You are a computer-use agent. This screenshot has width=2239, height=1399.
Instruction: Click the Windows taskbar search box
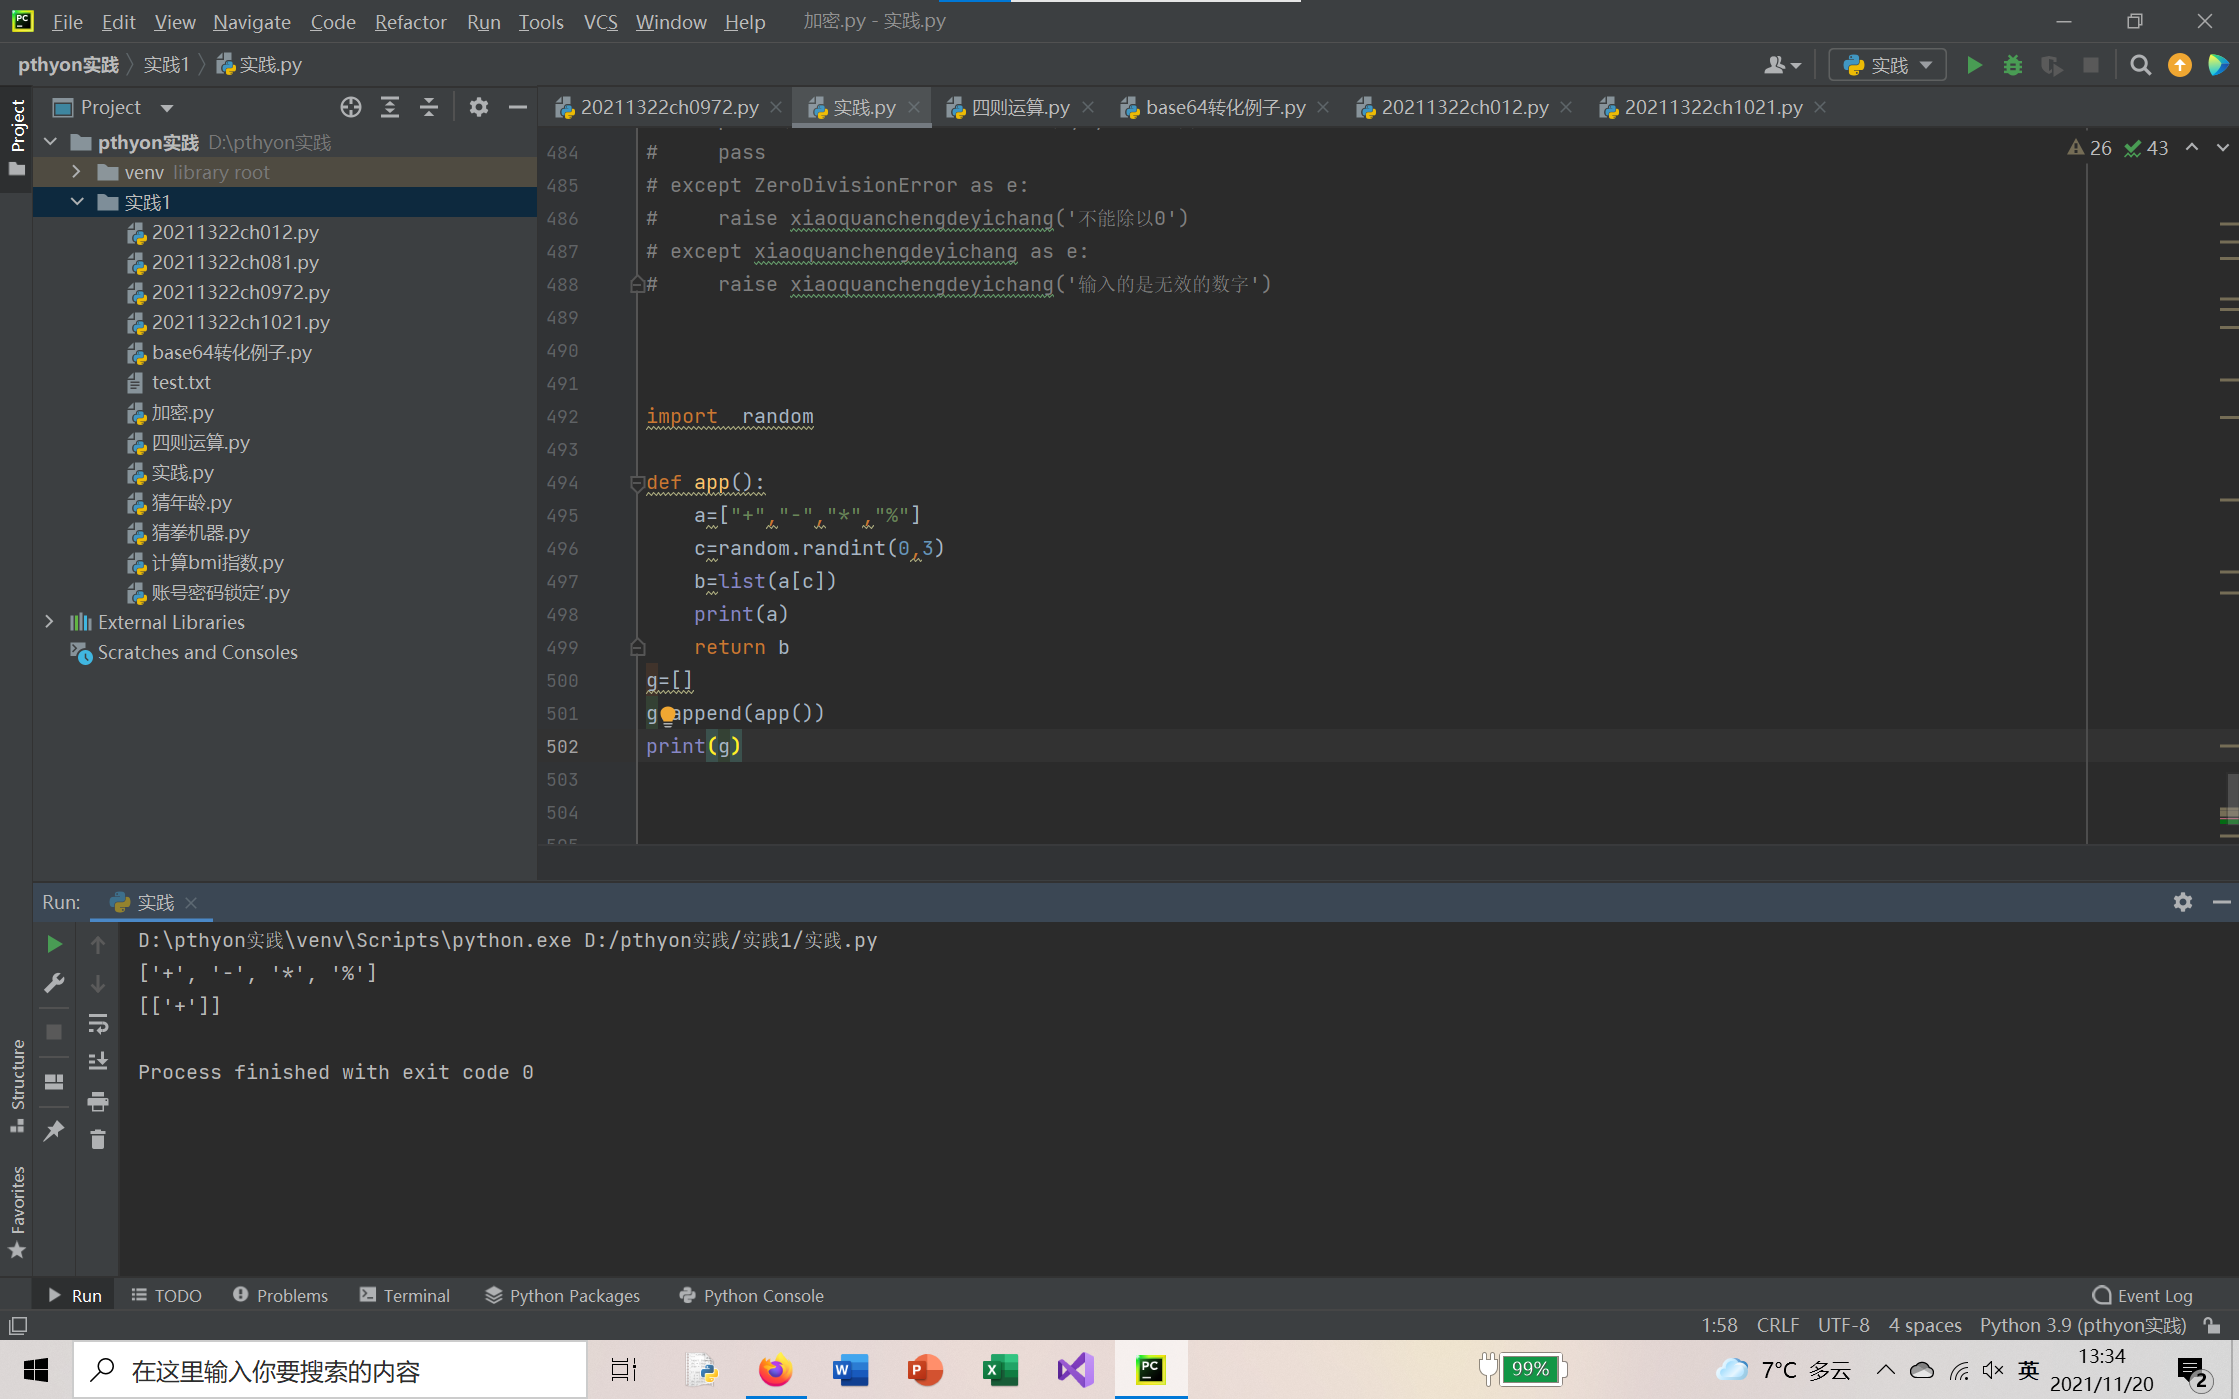[x=330, y=1370]
